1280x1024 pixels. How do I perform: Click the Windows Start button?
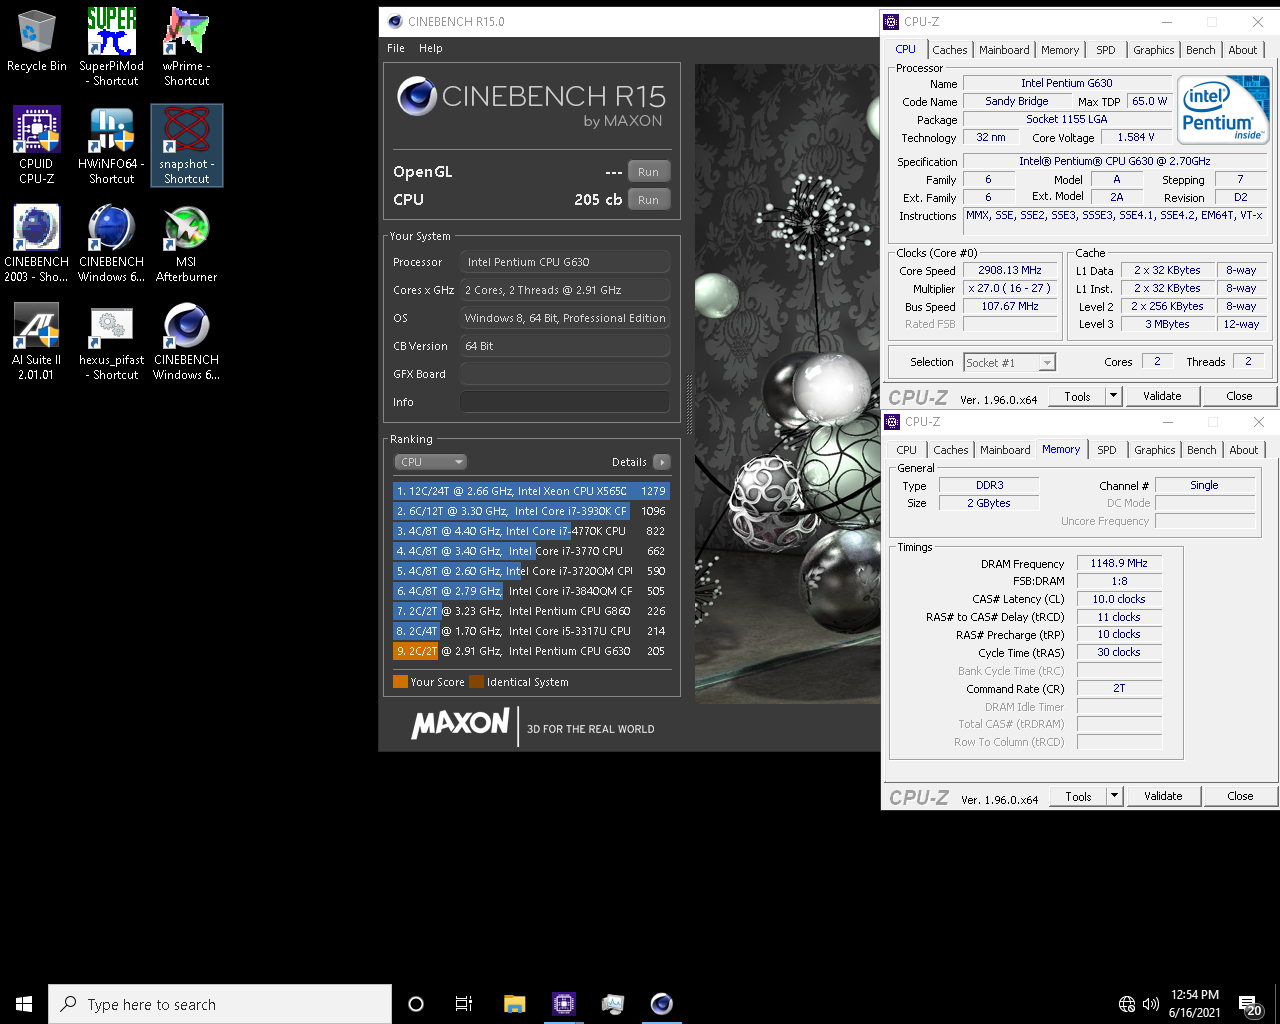(x=24, y=1004)
